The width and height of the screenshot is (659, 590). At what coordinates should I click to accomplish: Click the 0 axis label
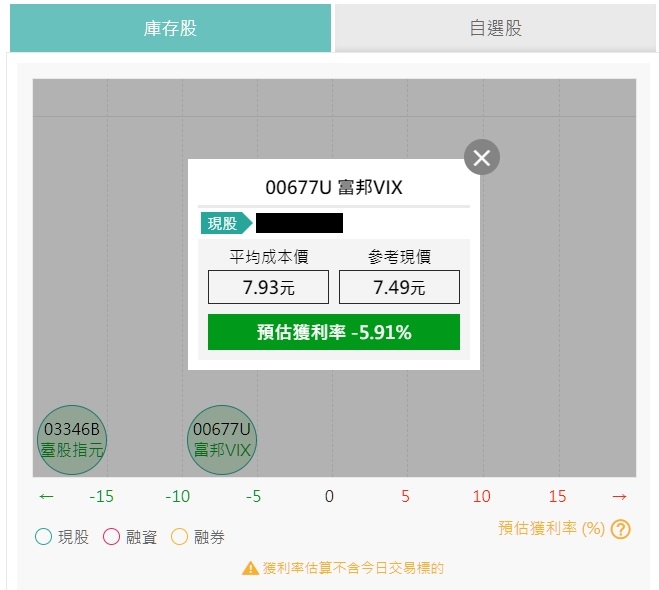click(330, 496)
